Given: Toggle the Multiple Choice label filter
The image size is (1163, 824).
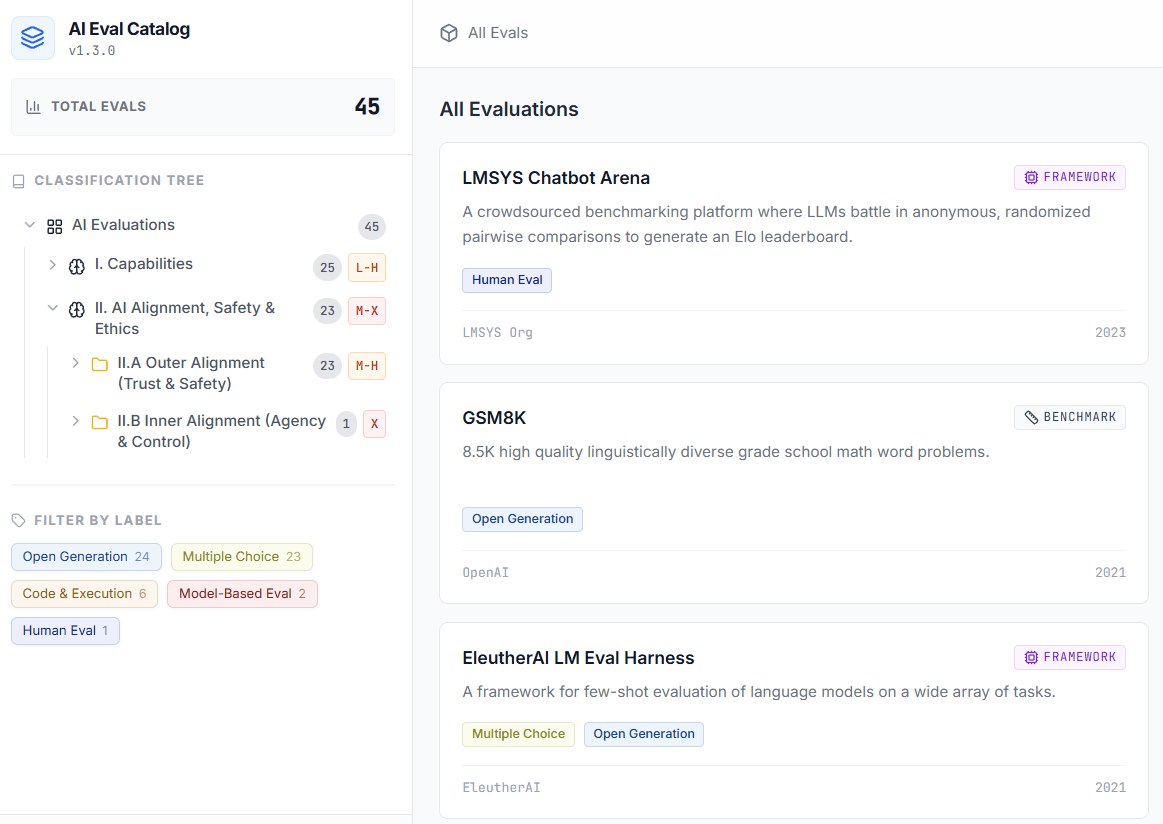Looking at the screenshot, I should [x=241, y=557].
